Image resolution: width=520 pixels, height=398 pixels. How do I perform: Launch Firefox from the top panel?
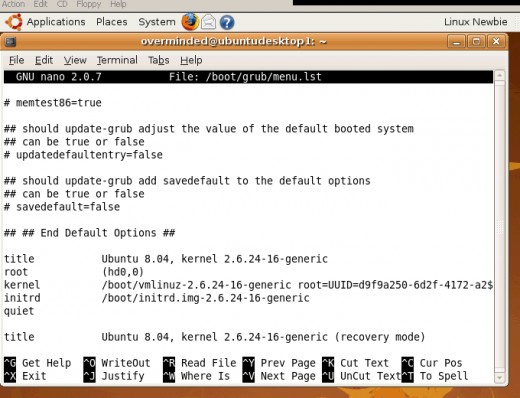(190, 22)
